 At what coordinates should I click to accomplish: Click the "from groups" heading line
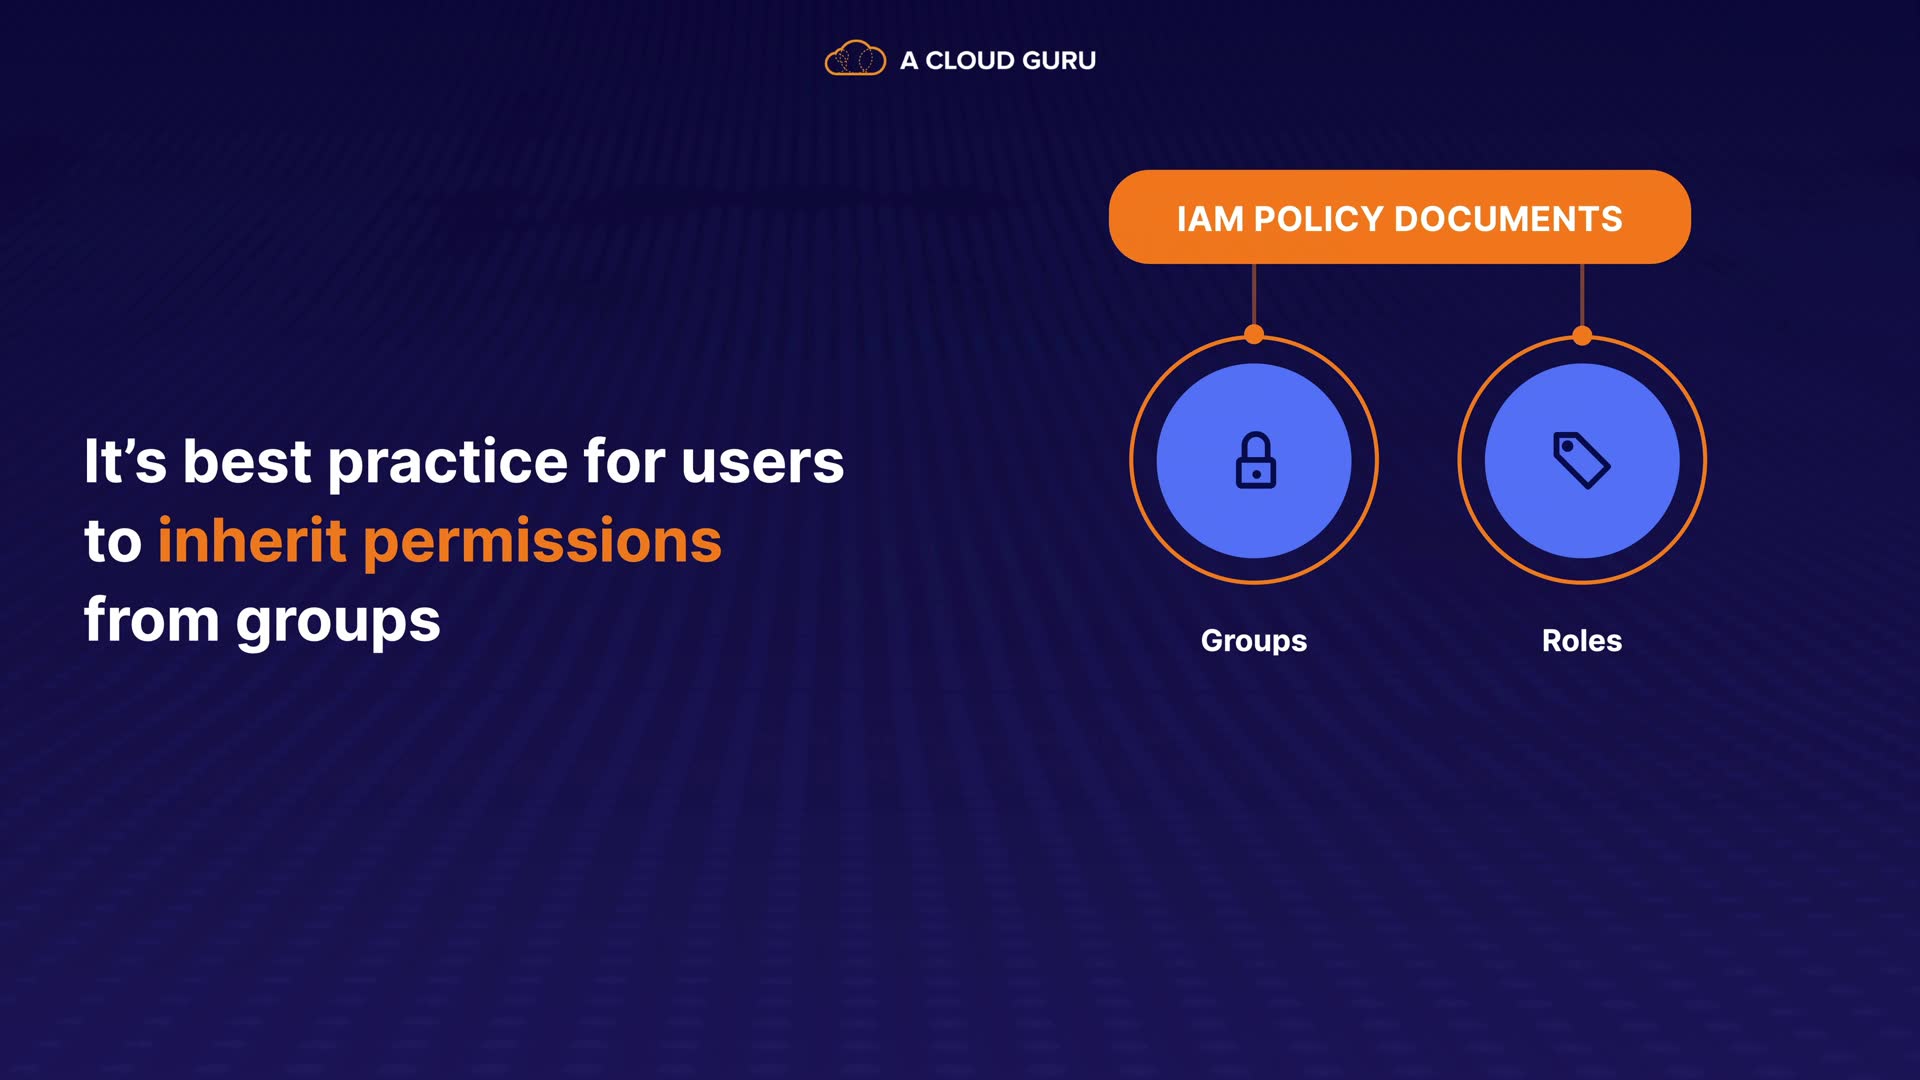(x=261, y=620)
